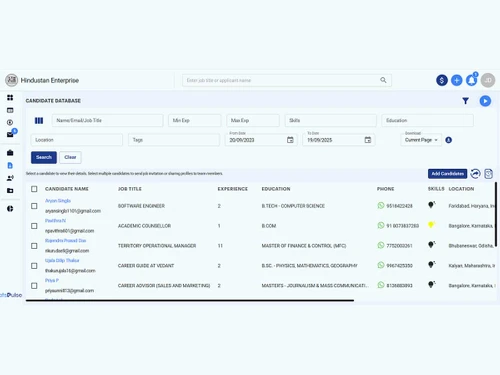
Task: Click the SOFTWARE ENGINEER job title cell
Action: (141, 206)
